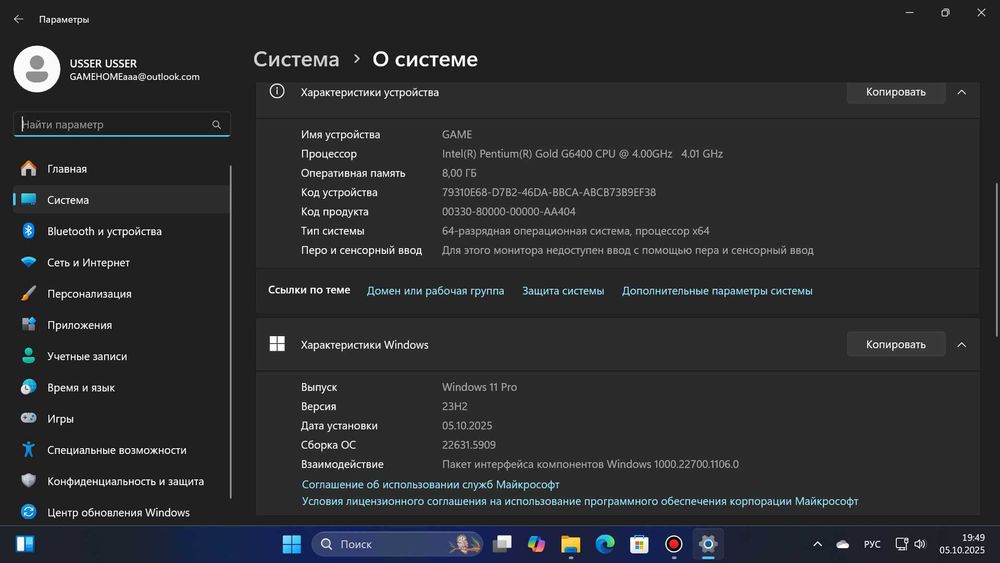
Task: Open Центр обновления Windows sync icon
Action: (29, 512)
